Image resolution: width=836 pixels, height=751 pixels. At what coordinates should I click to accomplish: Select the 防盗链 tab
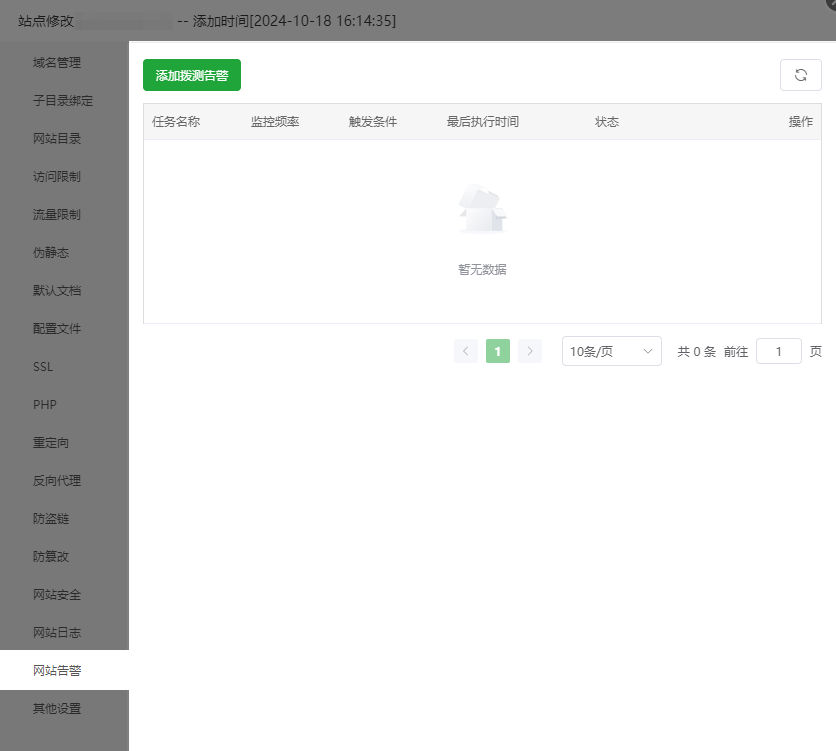coord(51,519)
